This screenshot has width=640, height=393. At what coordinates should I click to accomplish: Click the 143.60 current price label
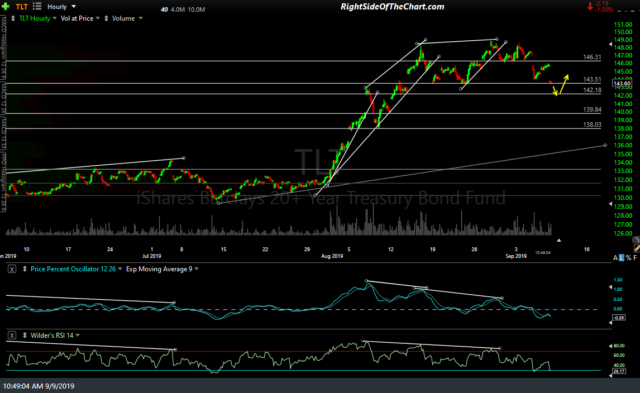[x=622, y=84]
